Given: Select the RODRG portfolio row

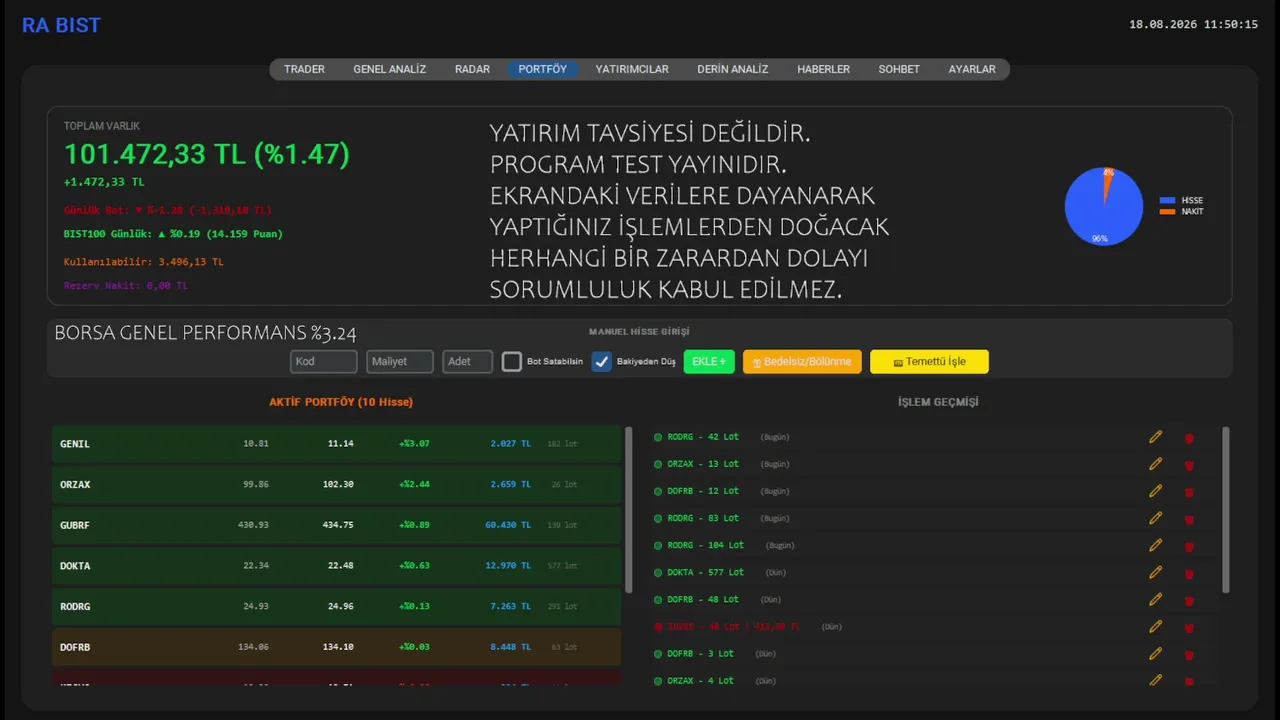Looking at the screenshot, I should click(336, 606).
